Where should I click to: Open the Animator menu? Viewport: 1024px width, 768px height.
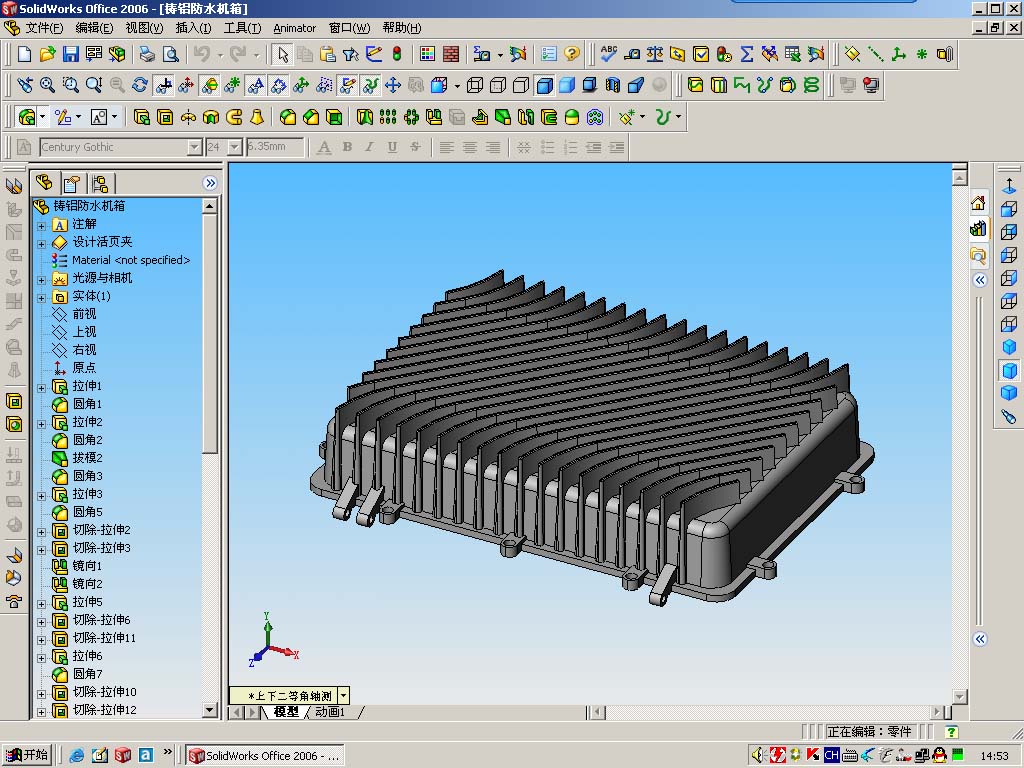[x=295, y=28]
